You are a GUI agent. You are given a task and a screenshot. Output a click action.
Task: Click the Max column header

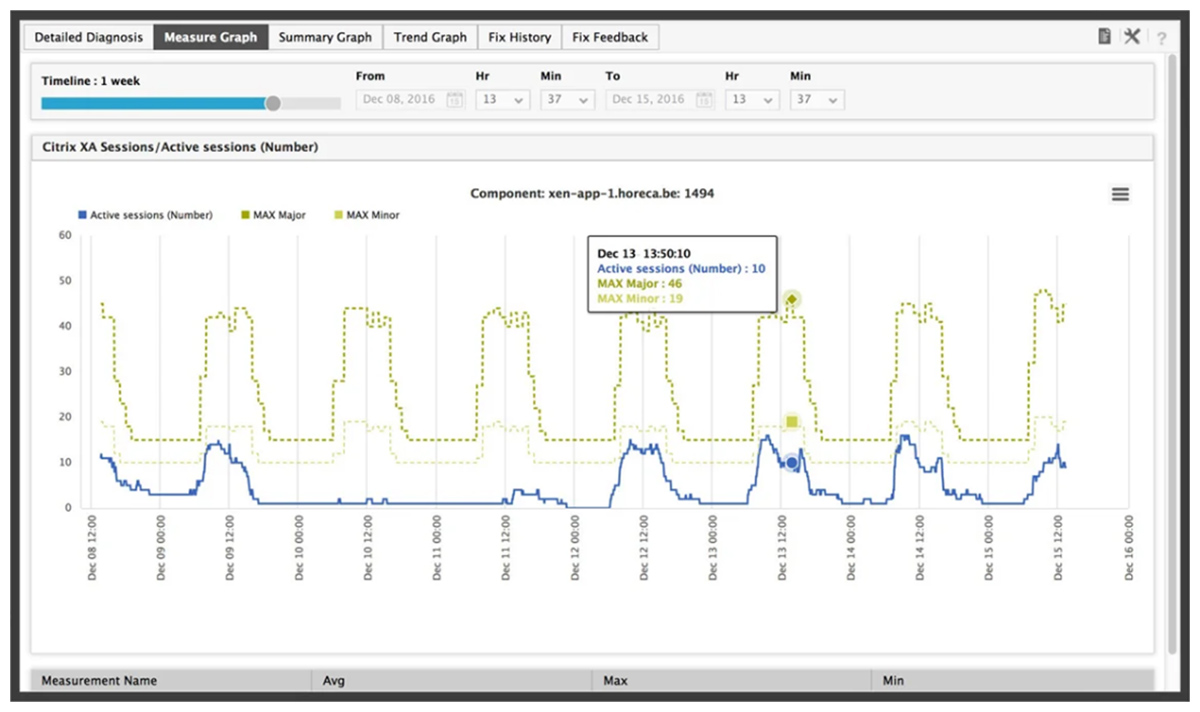pyautogui.click(x=732, y=680)
